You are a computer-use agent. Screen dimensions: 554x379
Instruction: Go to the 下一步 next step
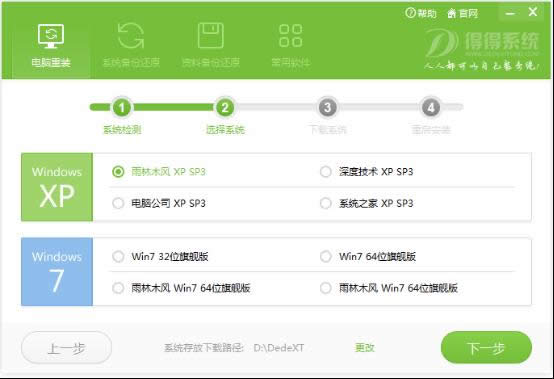pyautogui.click(x=486, y=348)
